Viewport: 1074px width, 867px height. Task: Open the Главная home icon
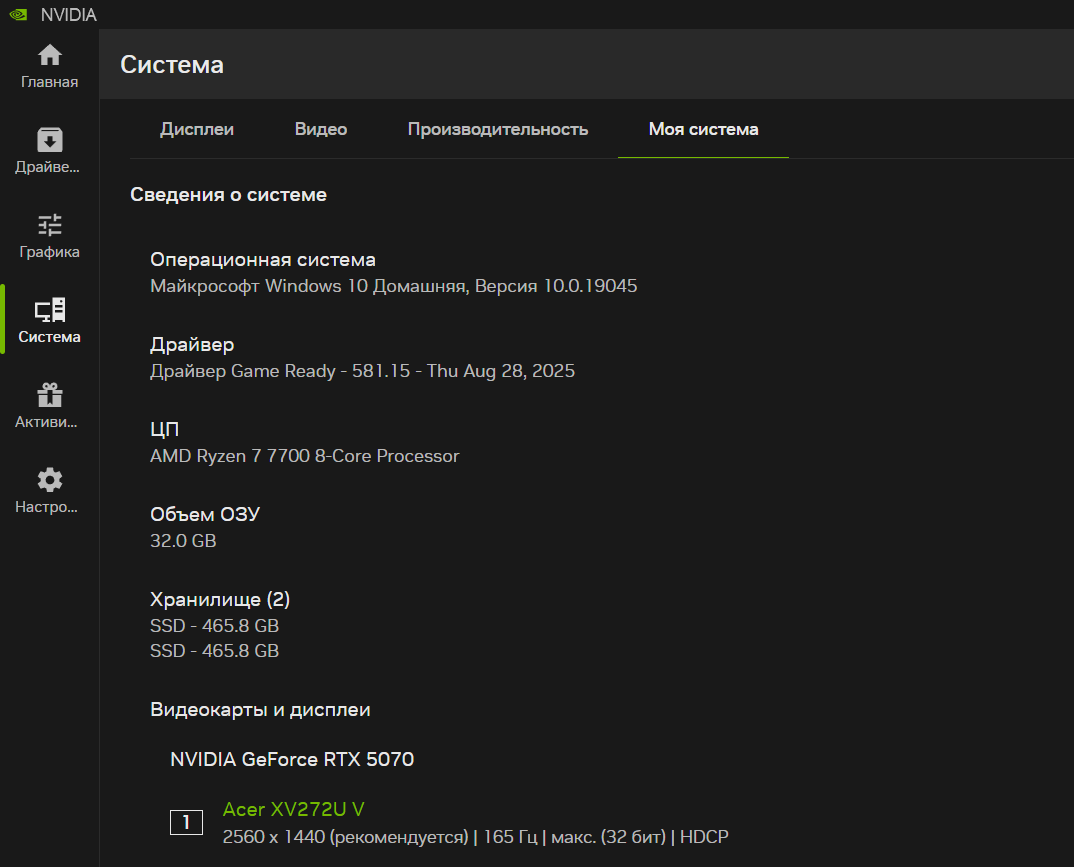[x=49, y=55]
